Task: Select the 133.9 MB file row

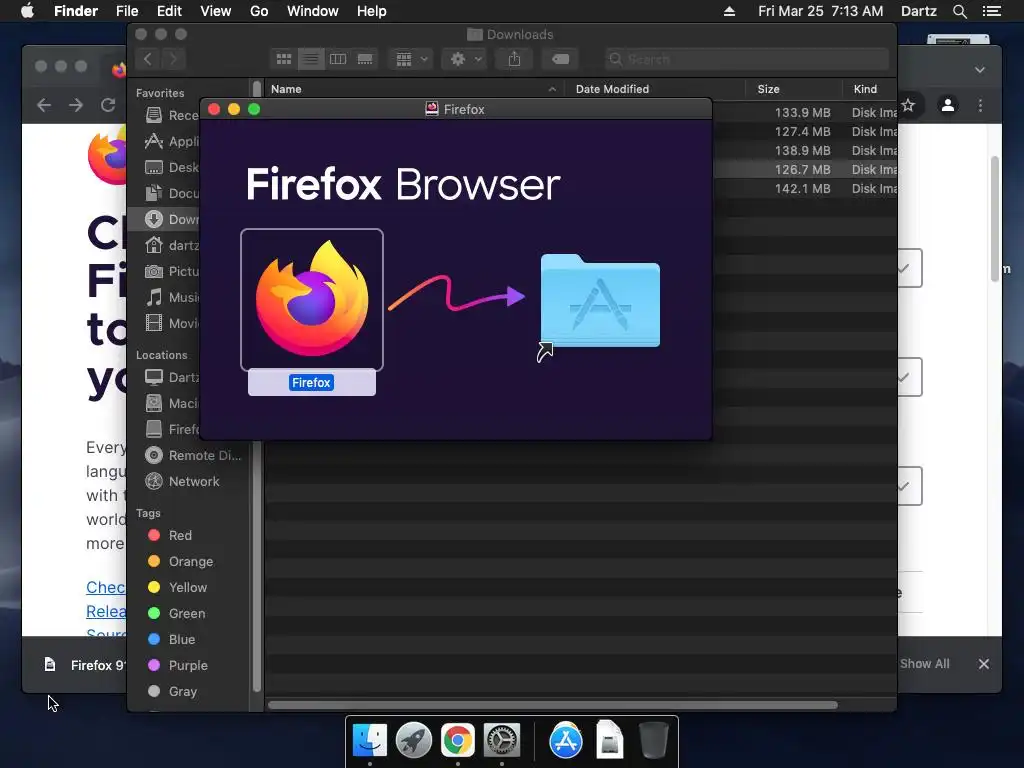Action: (x=805, y=112)
